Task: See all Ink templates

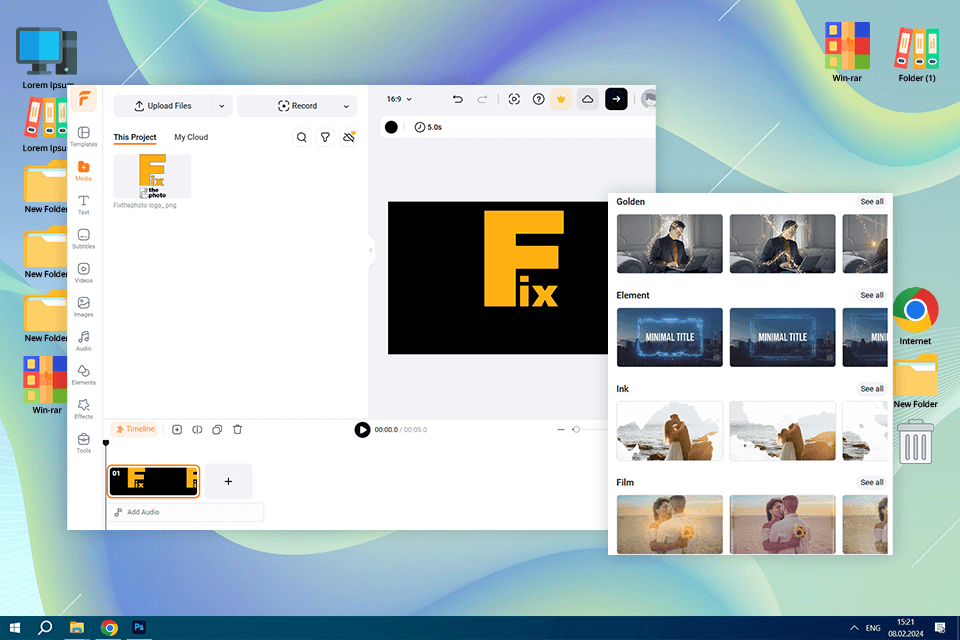Action: pyautogui.click(x=871, y=389)
